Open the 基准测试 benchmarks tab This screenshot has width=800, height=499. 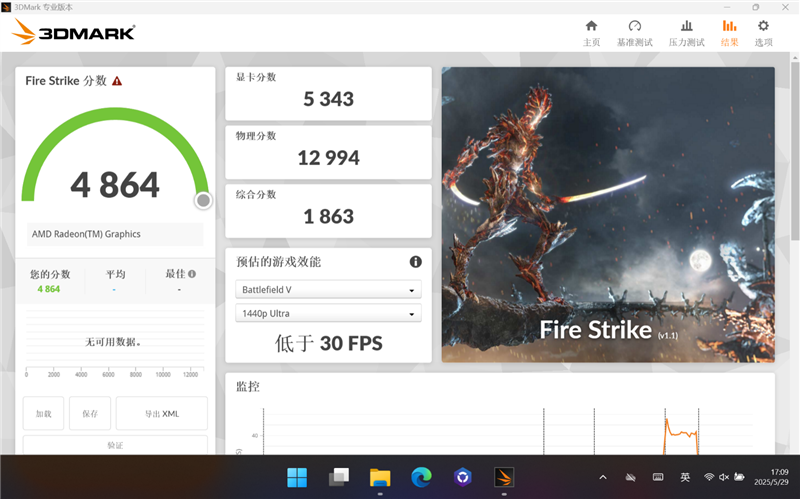[x=635, y=33]
